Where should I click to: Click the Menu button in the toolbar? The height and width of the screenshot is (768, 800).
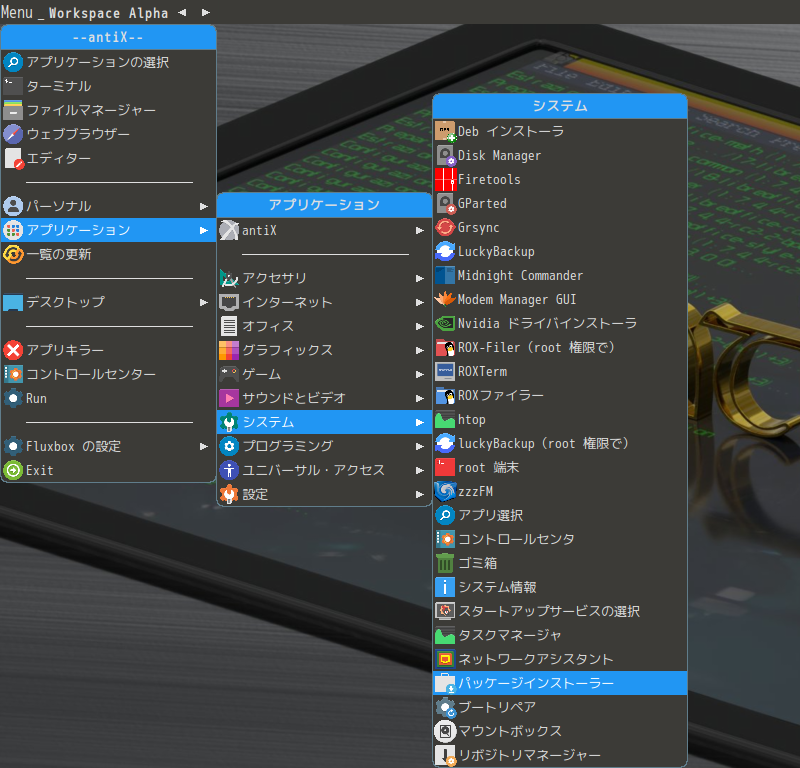[17, 12]
